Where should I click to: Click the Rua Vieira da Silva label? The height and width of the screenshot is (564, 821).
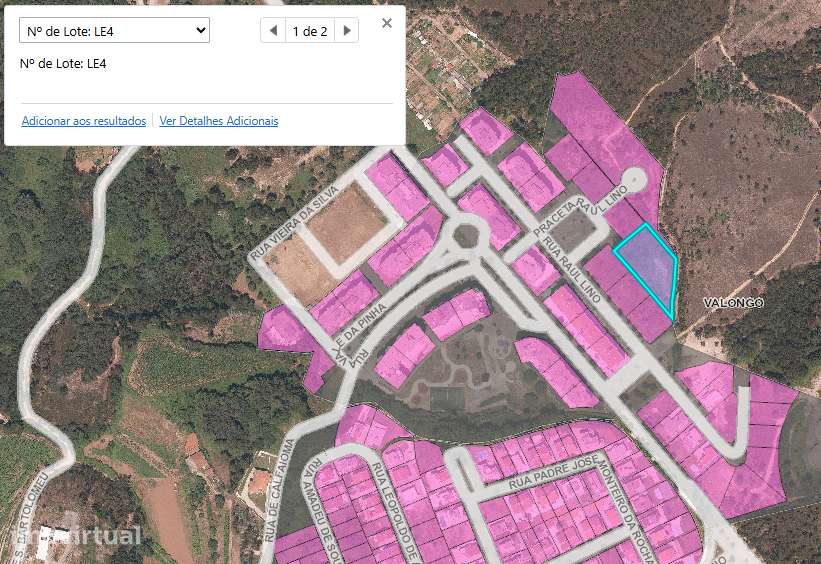coord(295,222)
